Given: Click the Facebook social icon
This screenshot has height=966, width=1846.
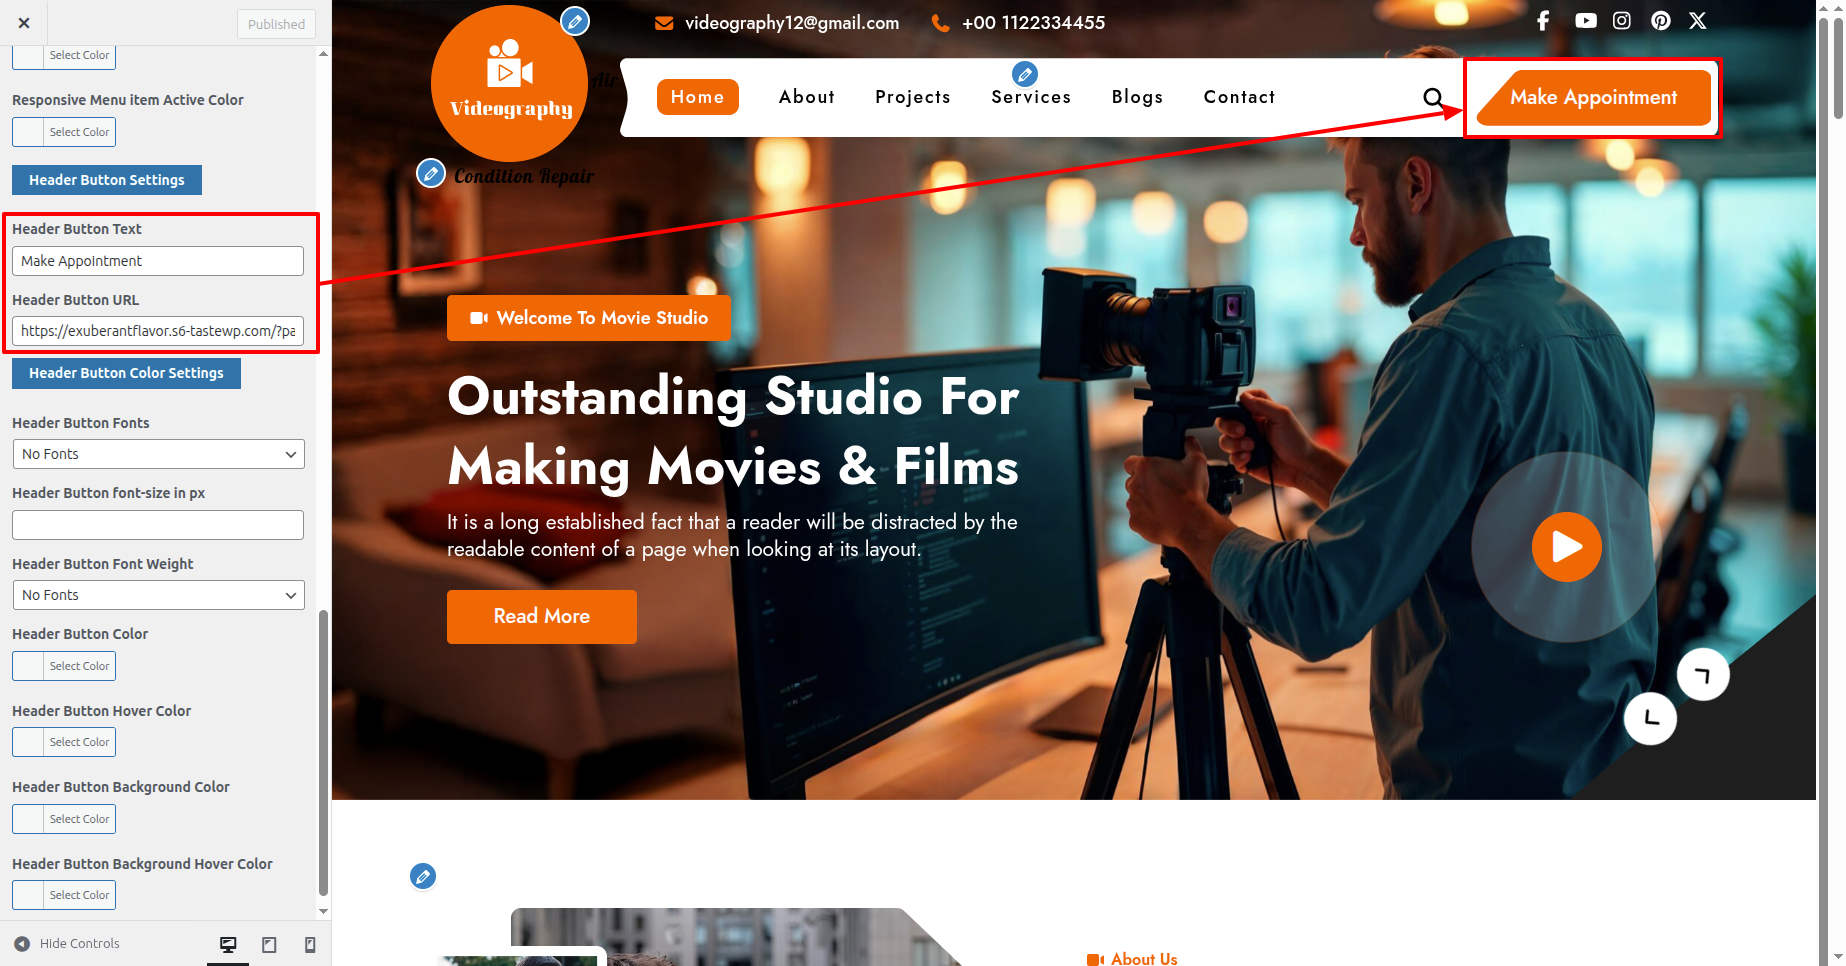Looking at the screenshot, I should (x=1543, y=21).
